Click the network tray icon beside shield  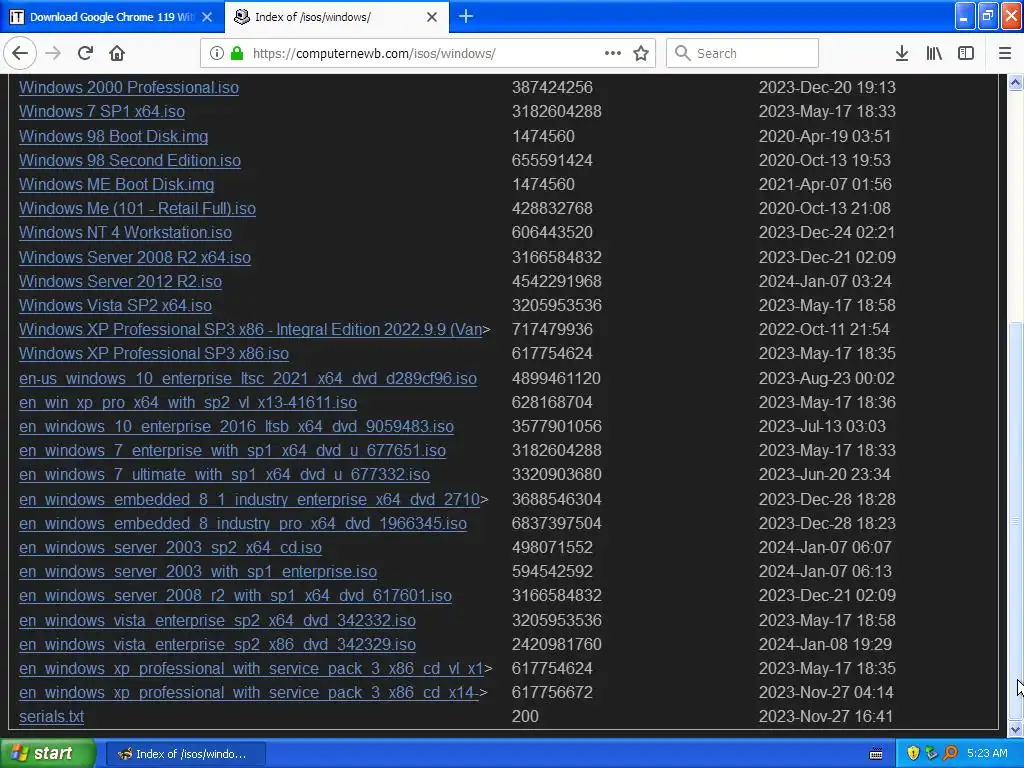pos(931,754)
